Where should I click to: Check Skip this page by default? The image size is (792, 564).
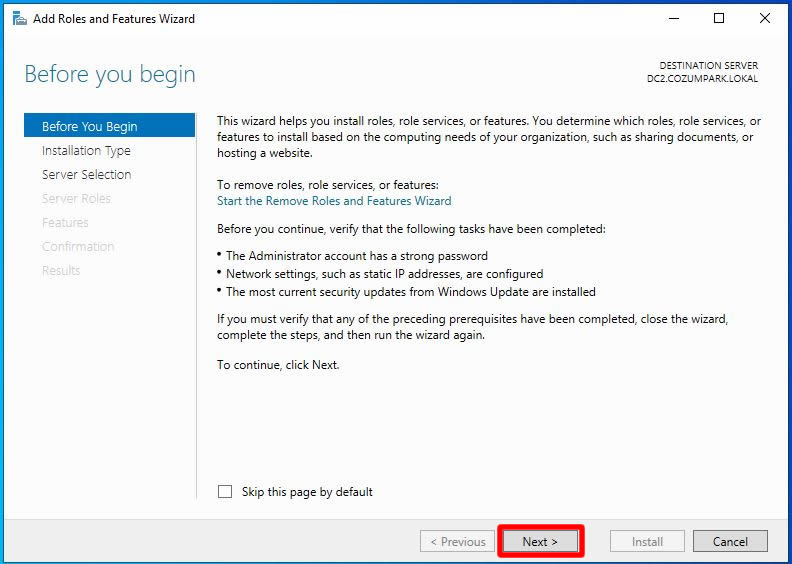point(225,491)
